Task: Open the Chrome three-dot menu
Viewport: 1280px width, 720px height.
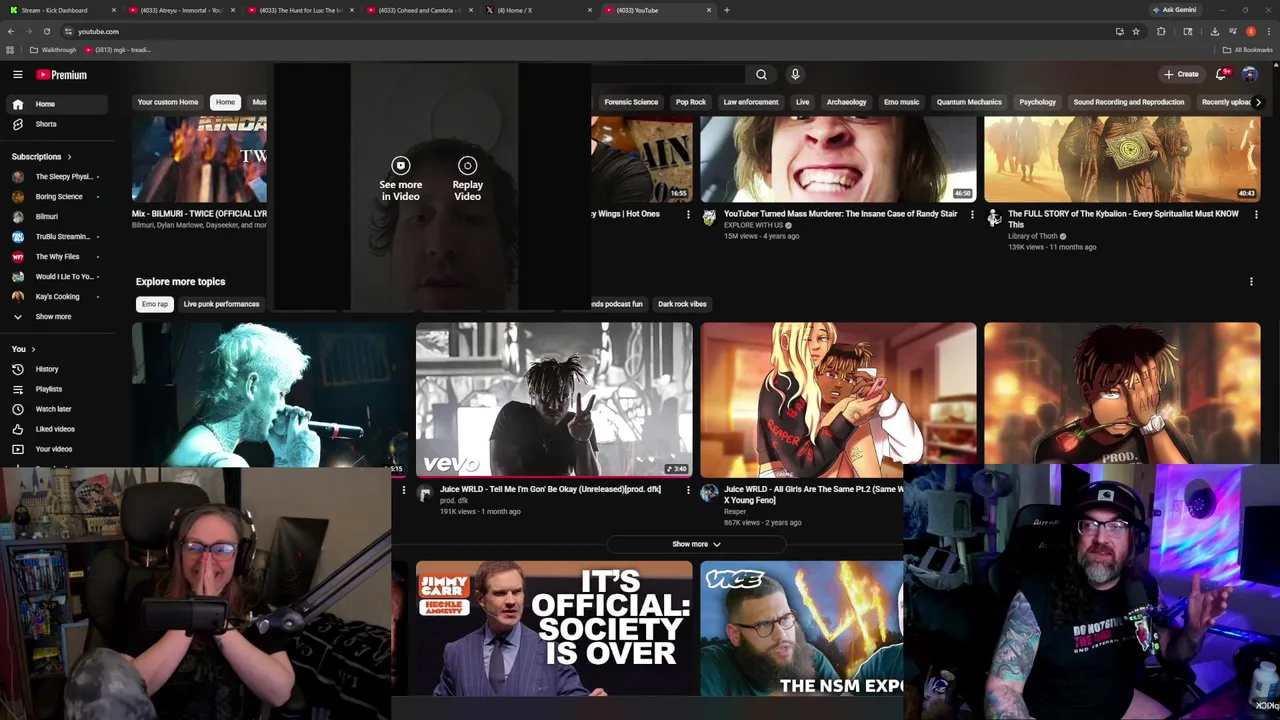Action: (1268, 31)
